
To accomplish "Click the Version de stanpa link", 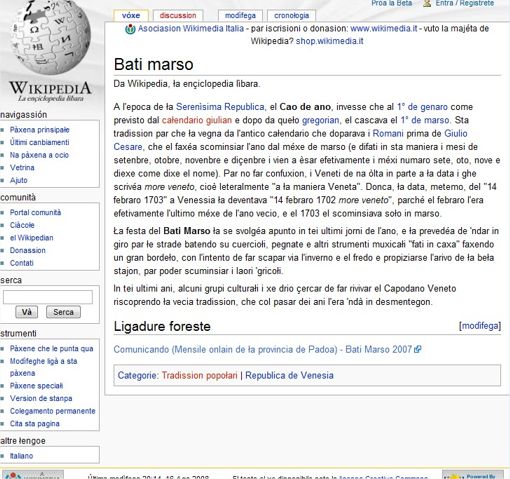I will coord(41,398).
